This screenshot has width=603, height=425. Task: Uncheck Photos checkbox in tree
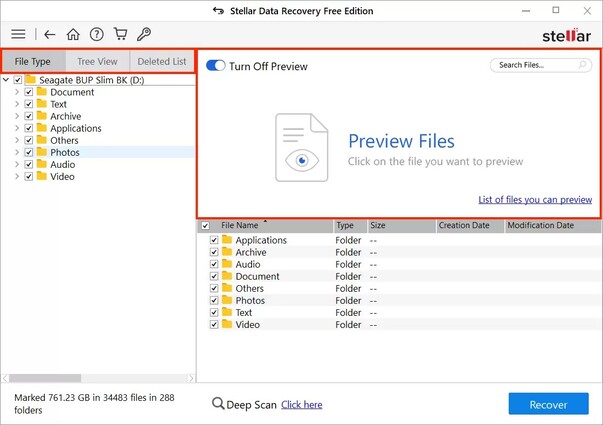coord(28,152)
